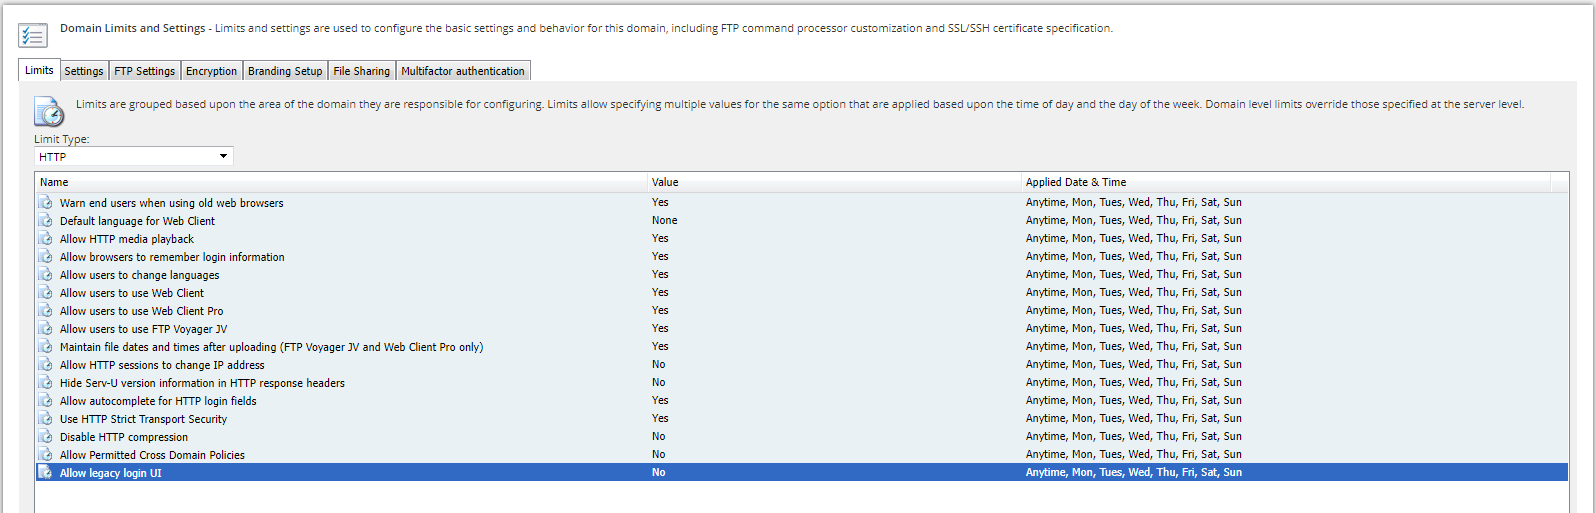
Task: Click the limits clock page icon
Action: tap(49, 111)
